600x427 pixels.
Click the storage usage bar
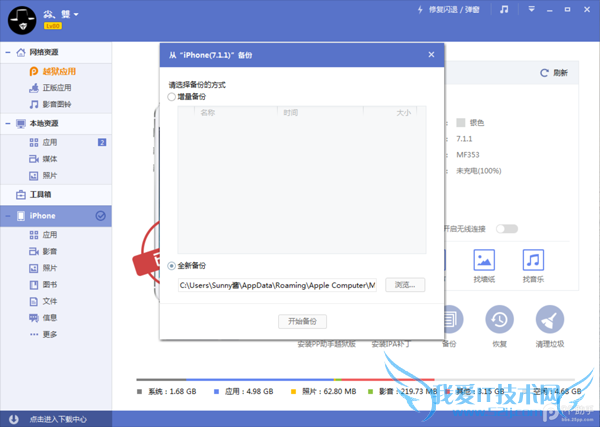tap(355, 380)
